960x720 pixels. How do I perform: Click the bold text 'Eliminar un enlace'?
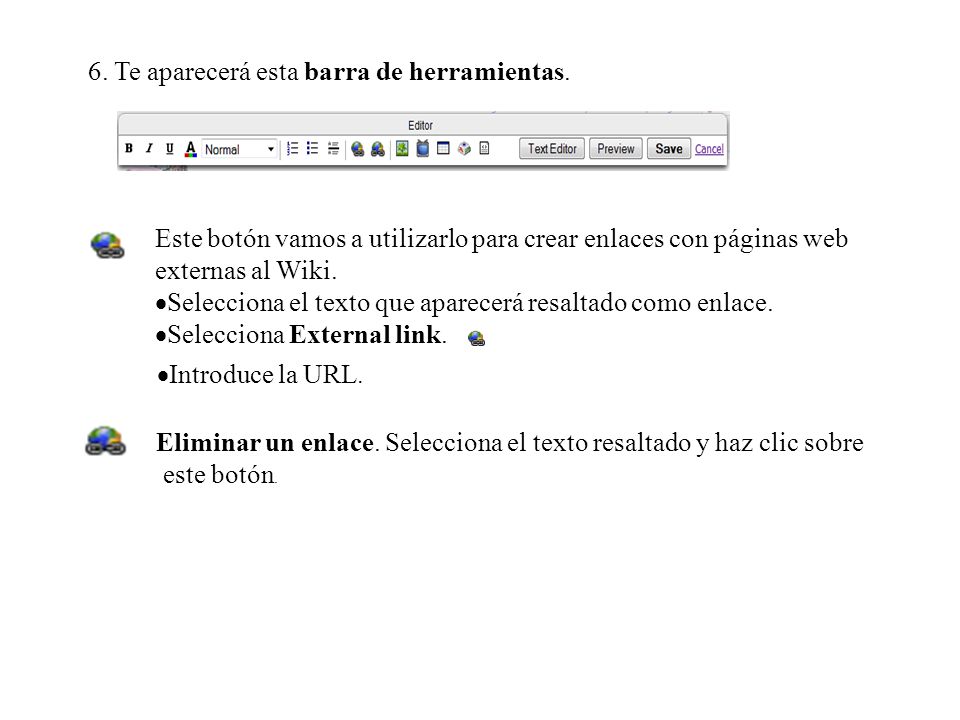tap(265, 443)
